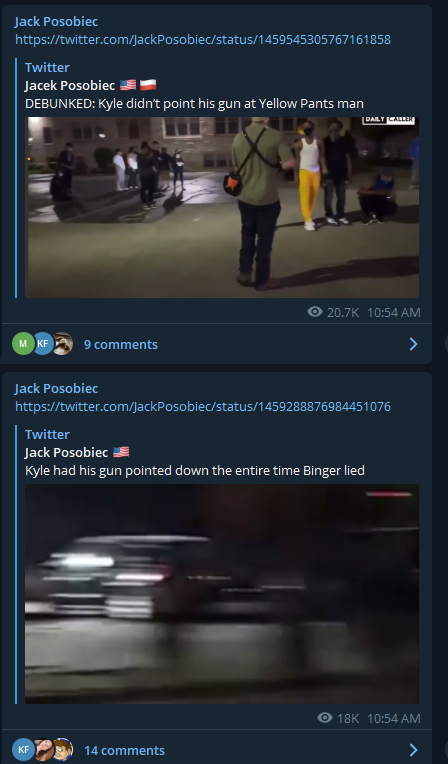Click eye views icon next to 18K
The image size is (448, 764).
pos(325,718)
